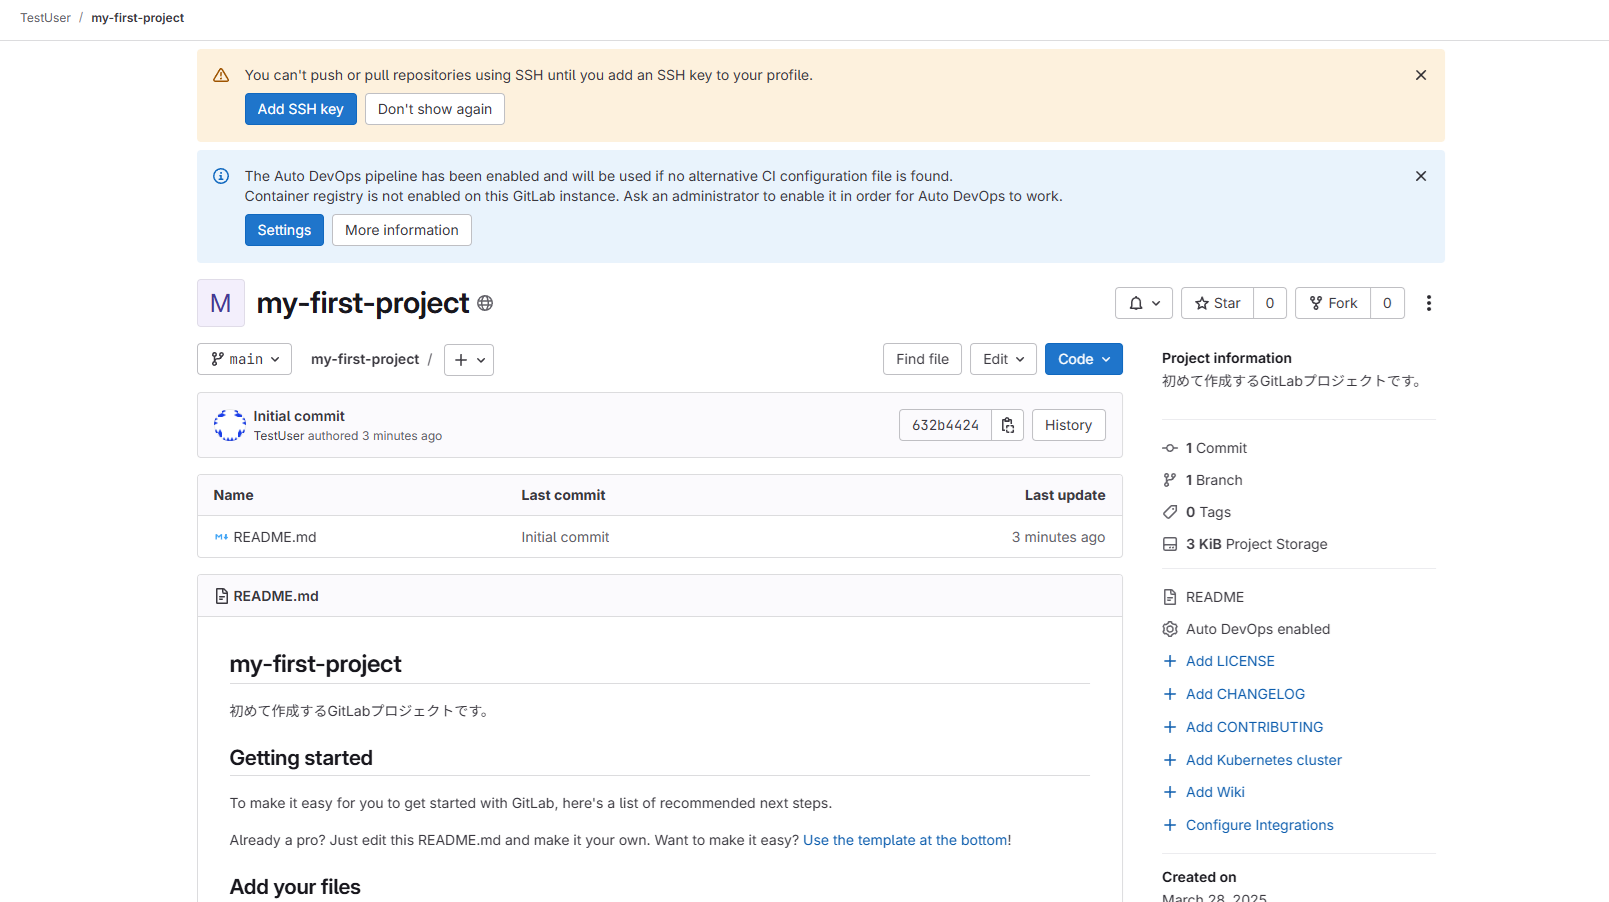This screenshot has width=1609, height=902.
Task: Click the document icon beside sidebar README
Action: coord(1170,597)
